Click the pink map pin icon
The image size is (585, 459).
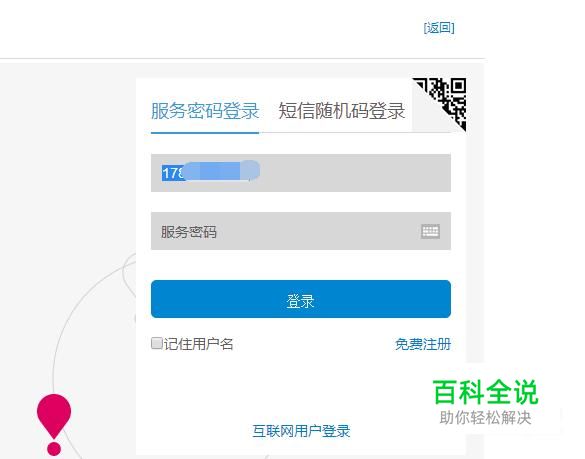click(x=54, y=416)
